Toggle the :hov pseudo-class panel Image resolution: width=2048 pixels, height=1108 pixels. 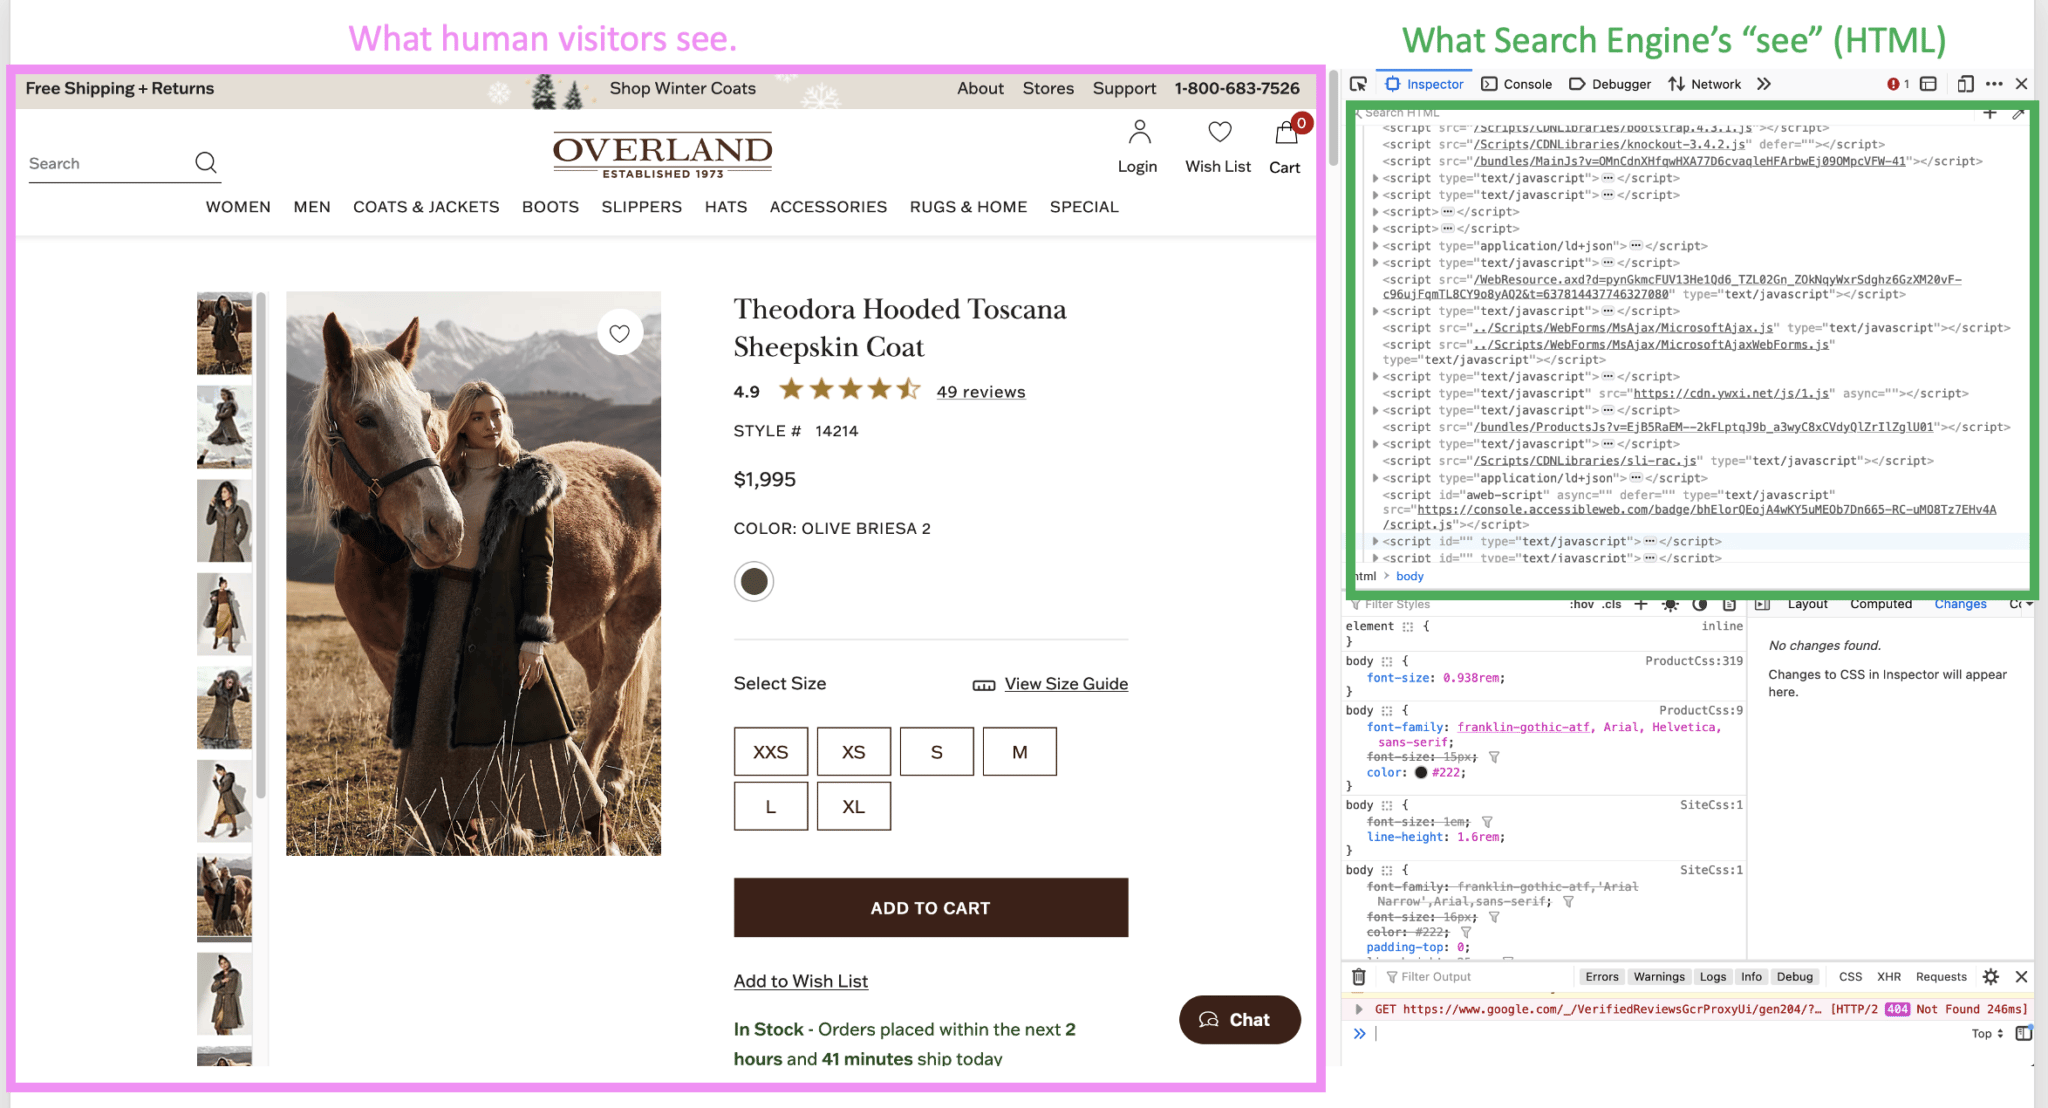(x=1581, y=605)
